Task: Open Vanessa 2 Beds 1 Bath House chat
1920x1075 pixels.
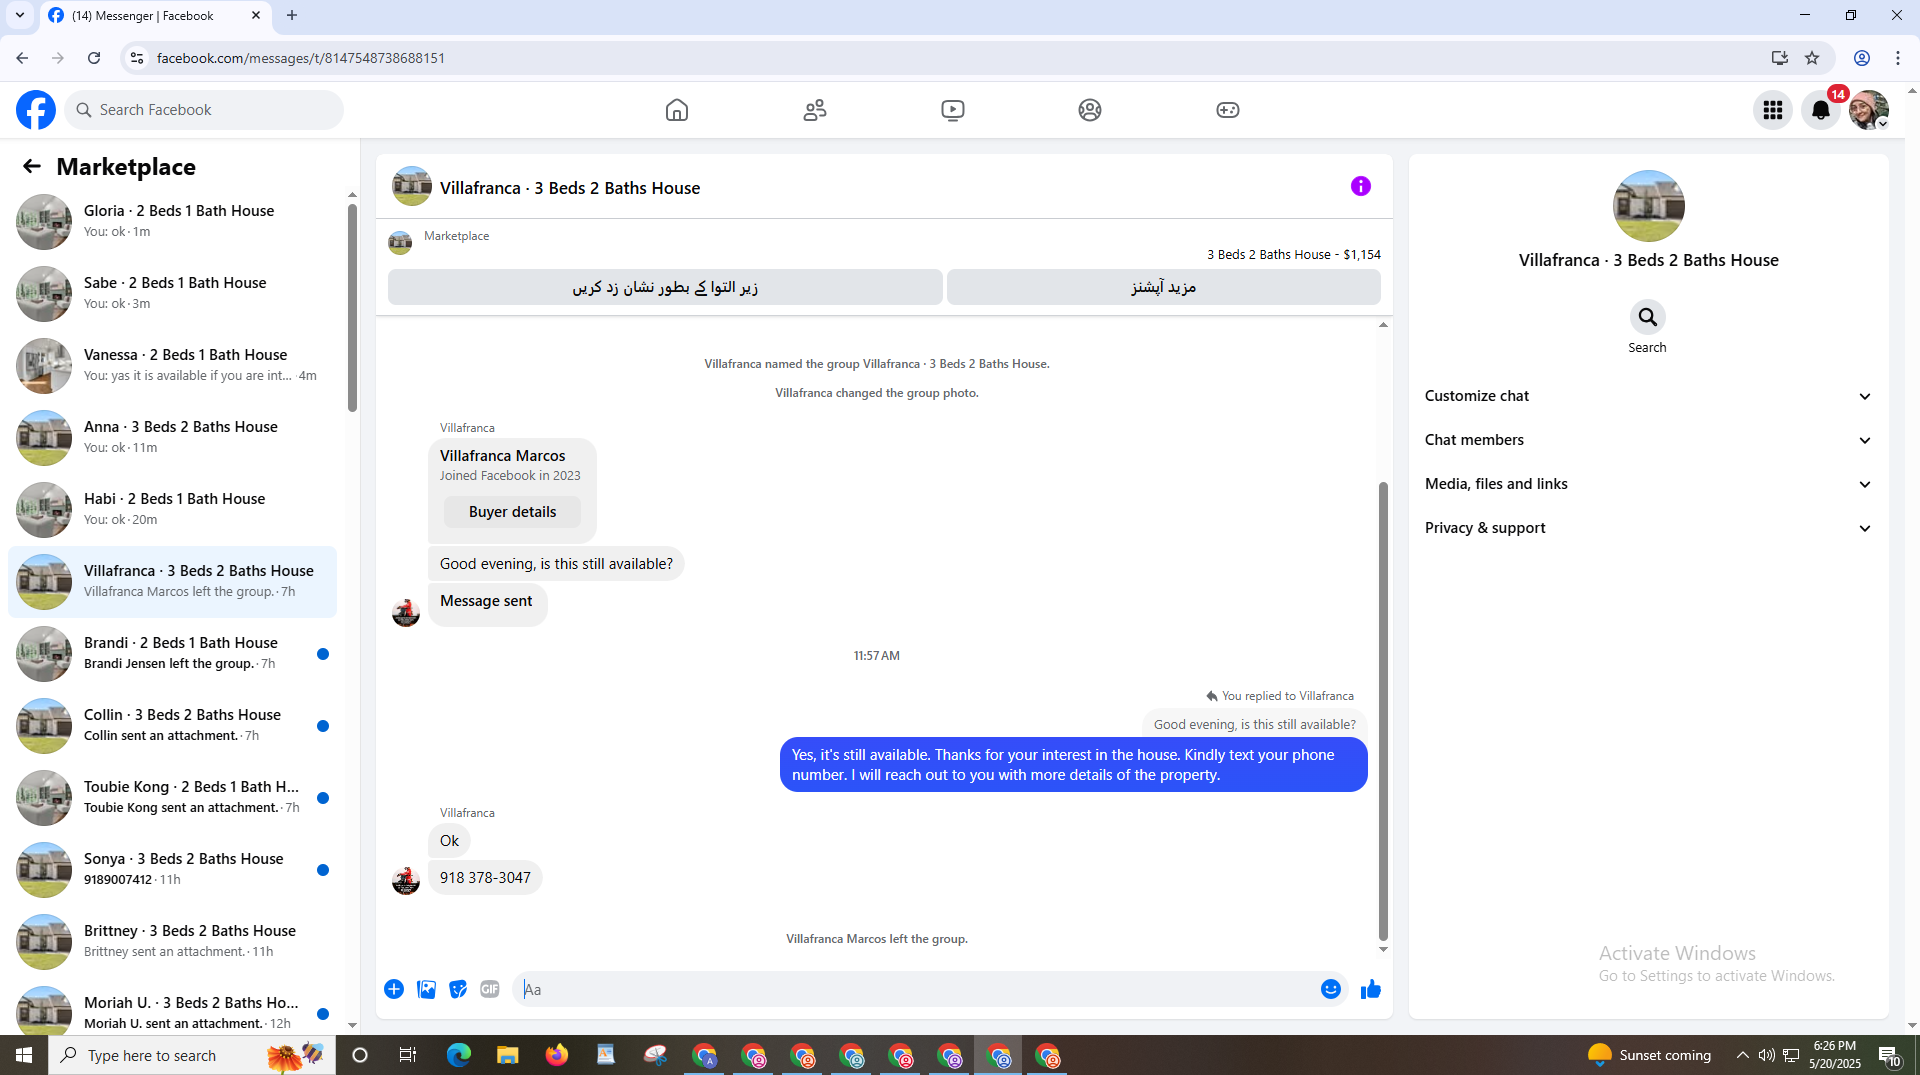Action: coord(172,365)
